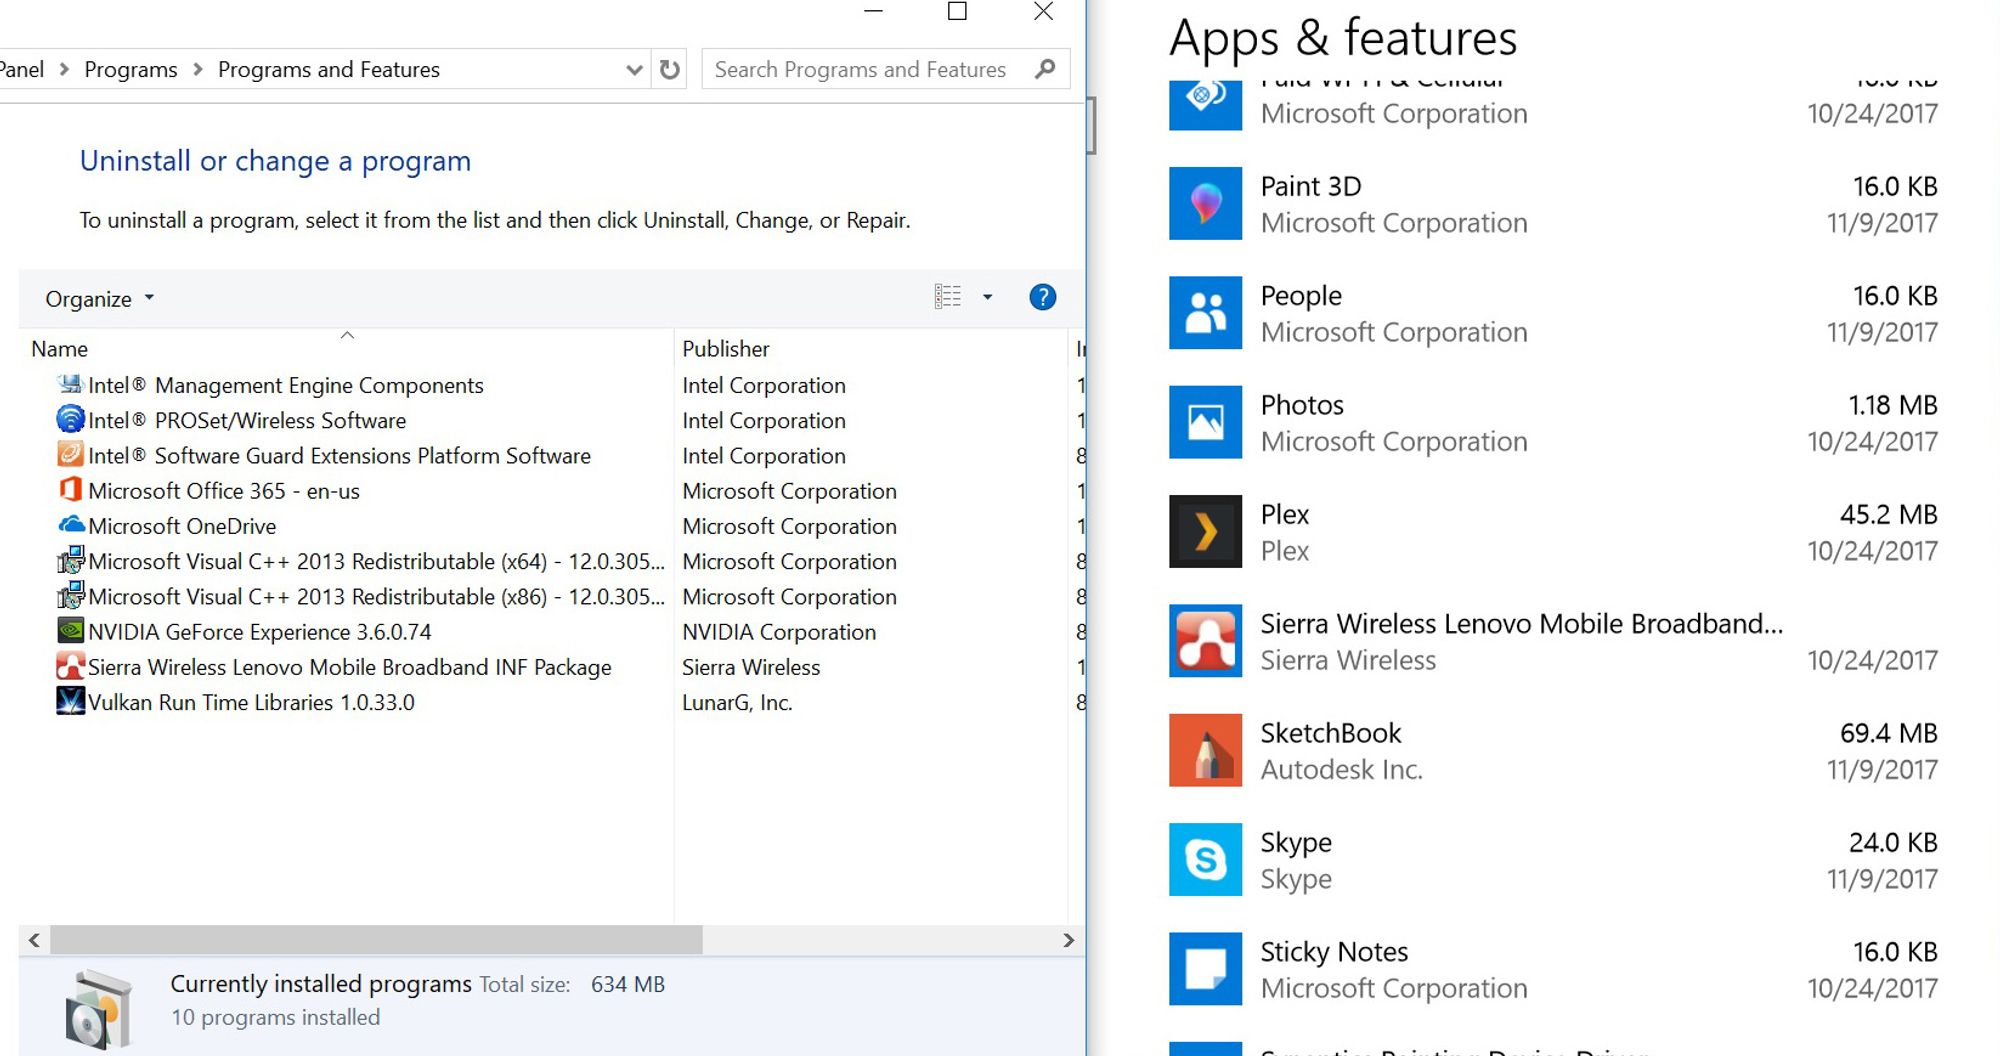This screenshot has height=1056, width=2000.
Task: Select the Paint 3D app icon
Action: point(1205,203)
